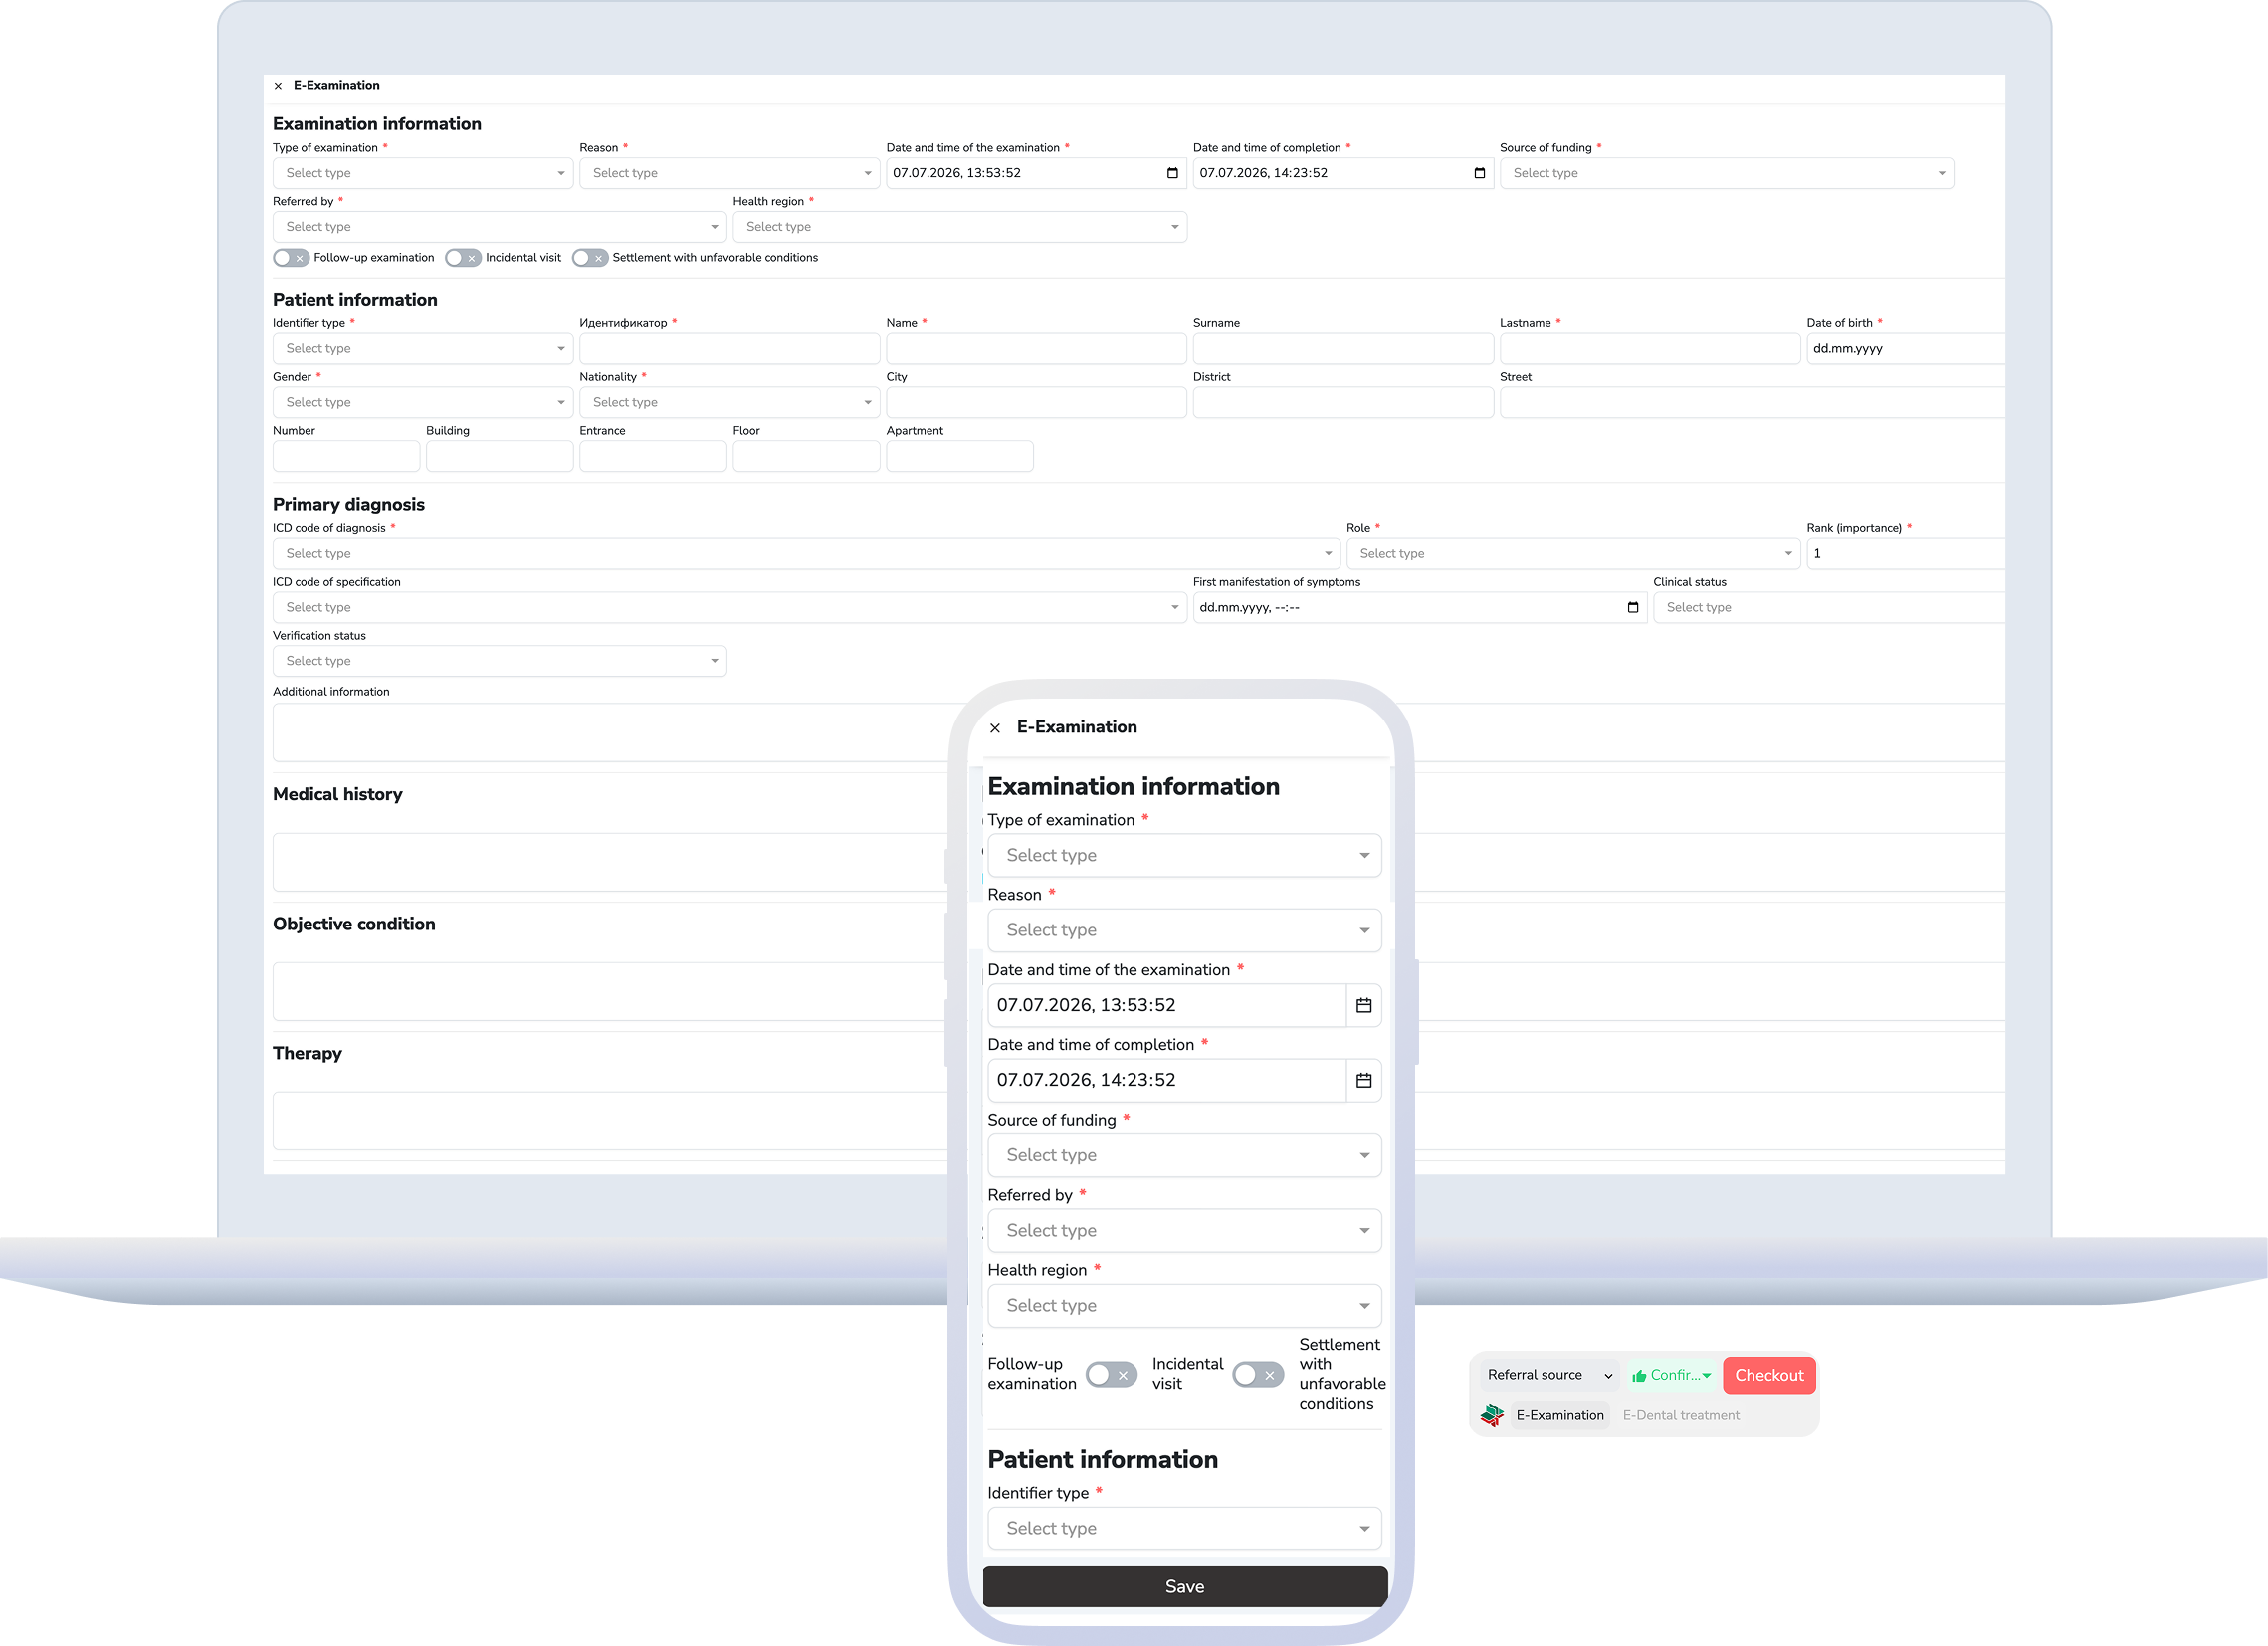
Task: Click the Number input field
Action: point(346,456)
